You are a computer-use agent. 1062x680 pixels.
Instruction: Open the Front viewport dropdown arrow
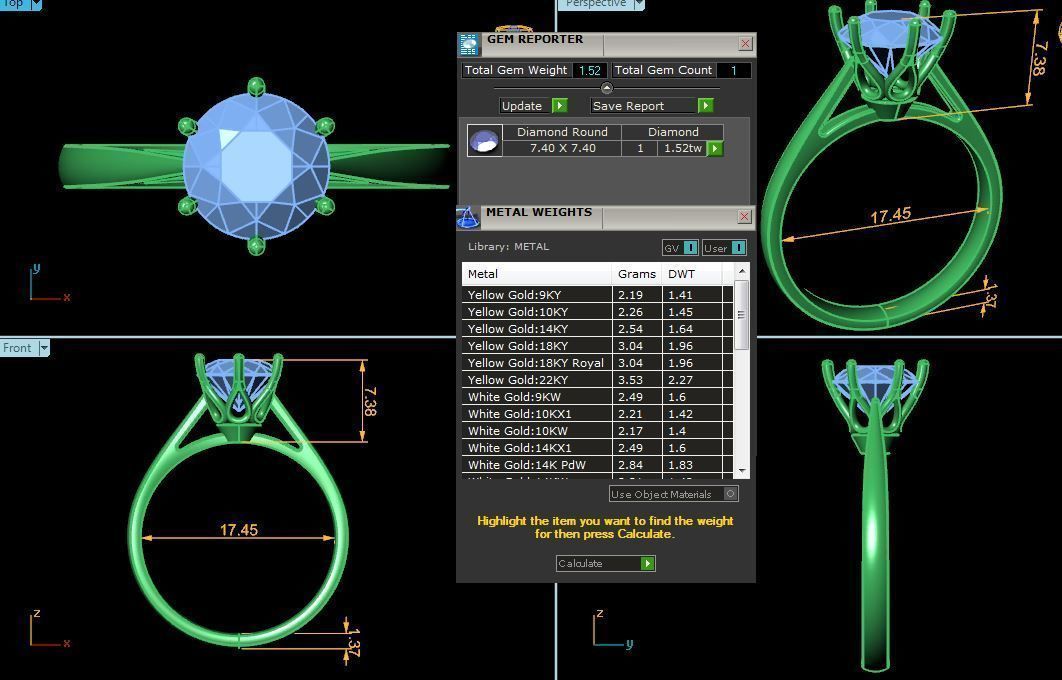(44, 348)
